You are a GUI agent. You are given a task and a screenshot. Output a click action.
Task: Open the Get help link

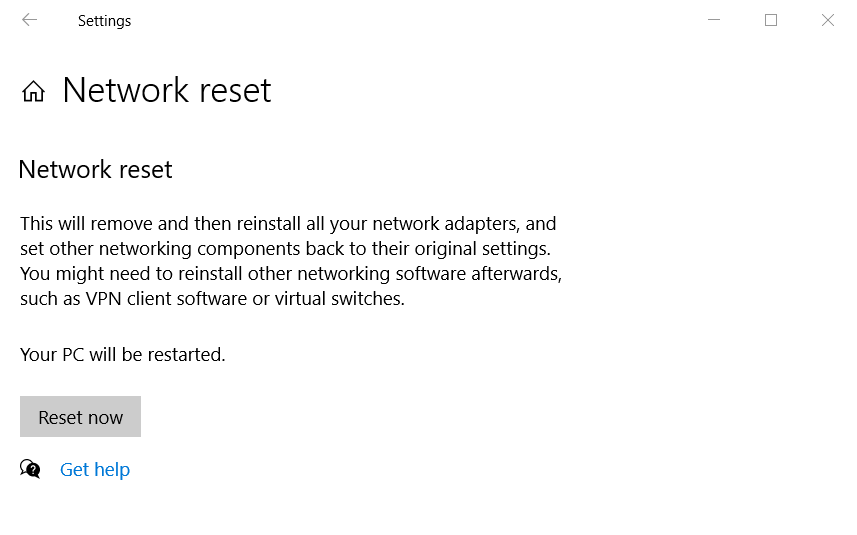pos(95,469)
